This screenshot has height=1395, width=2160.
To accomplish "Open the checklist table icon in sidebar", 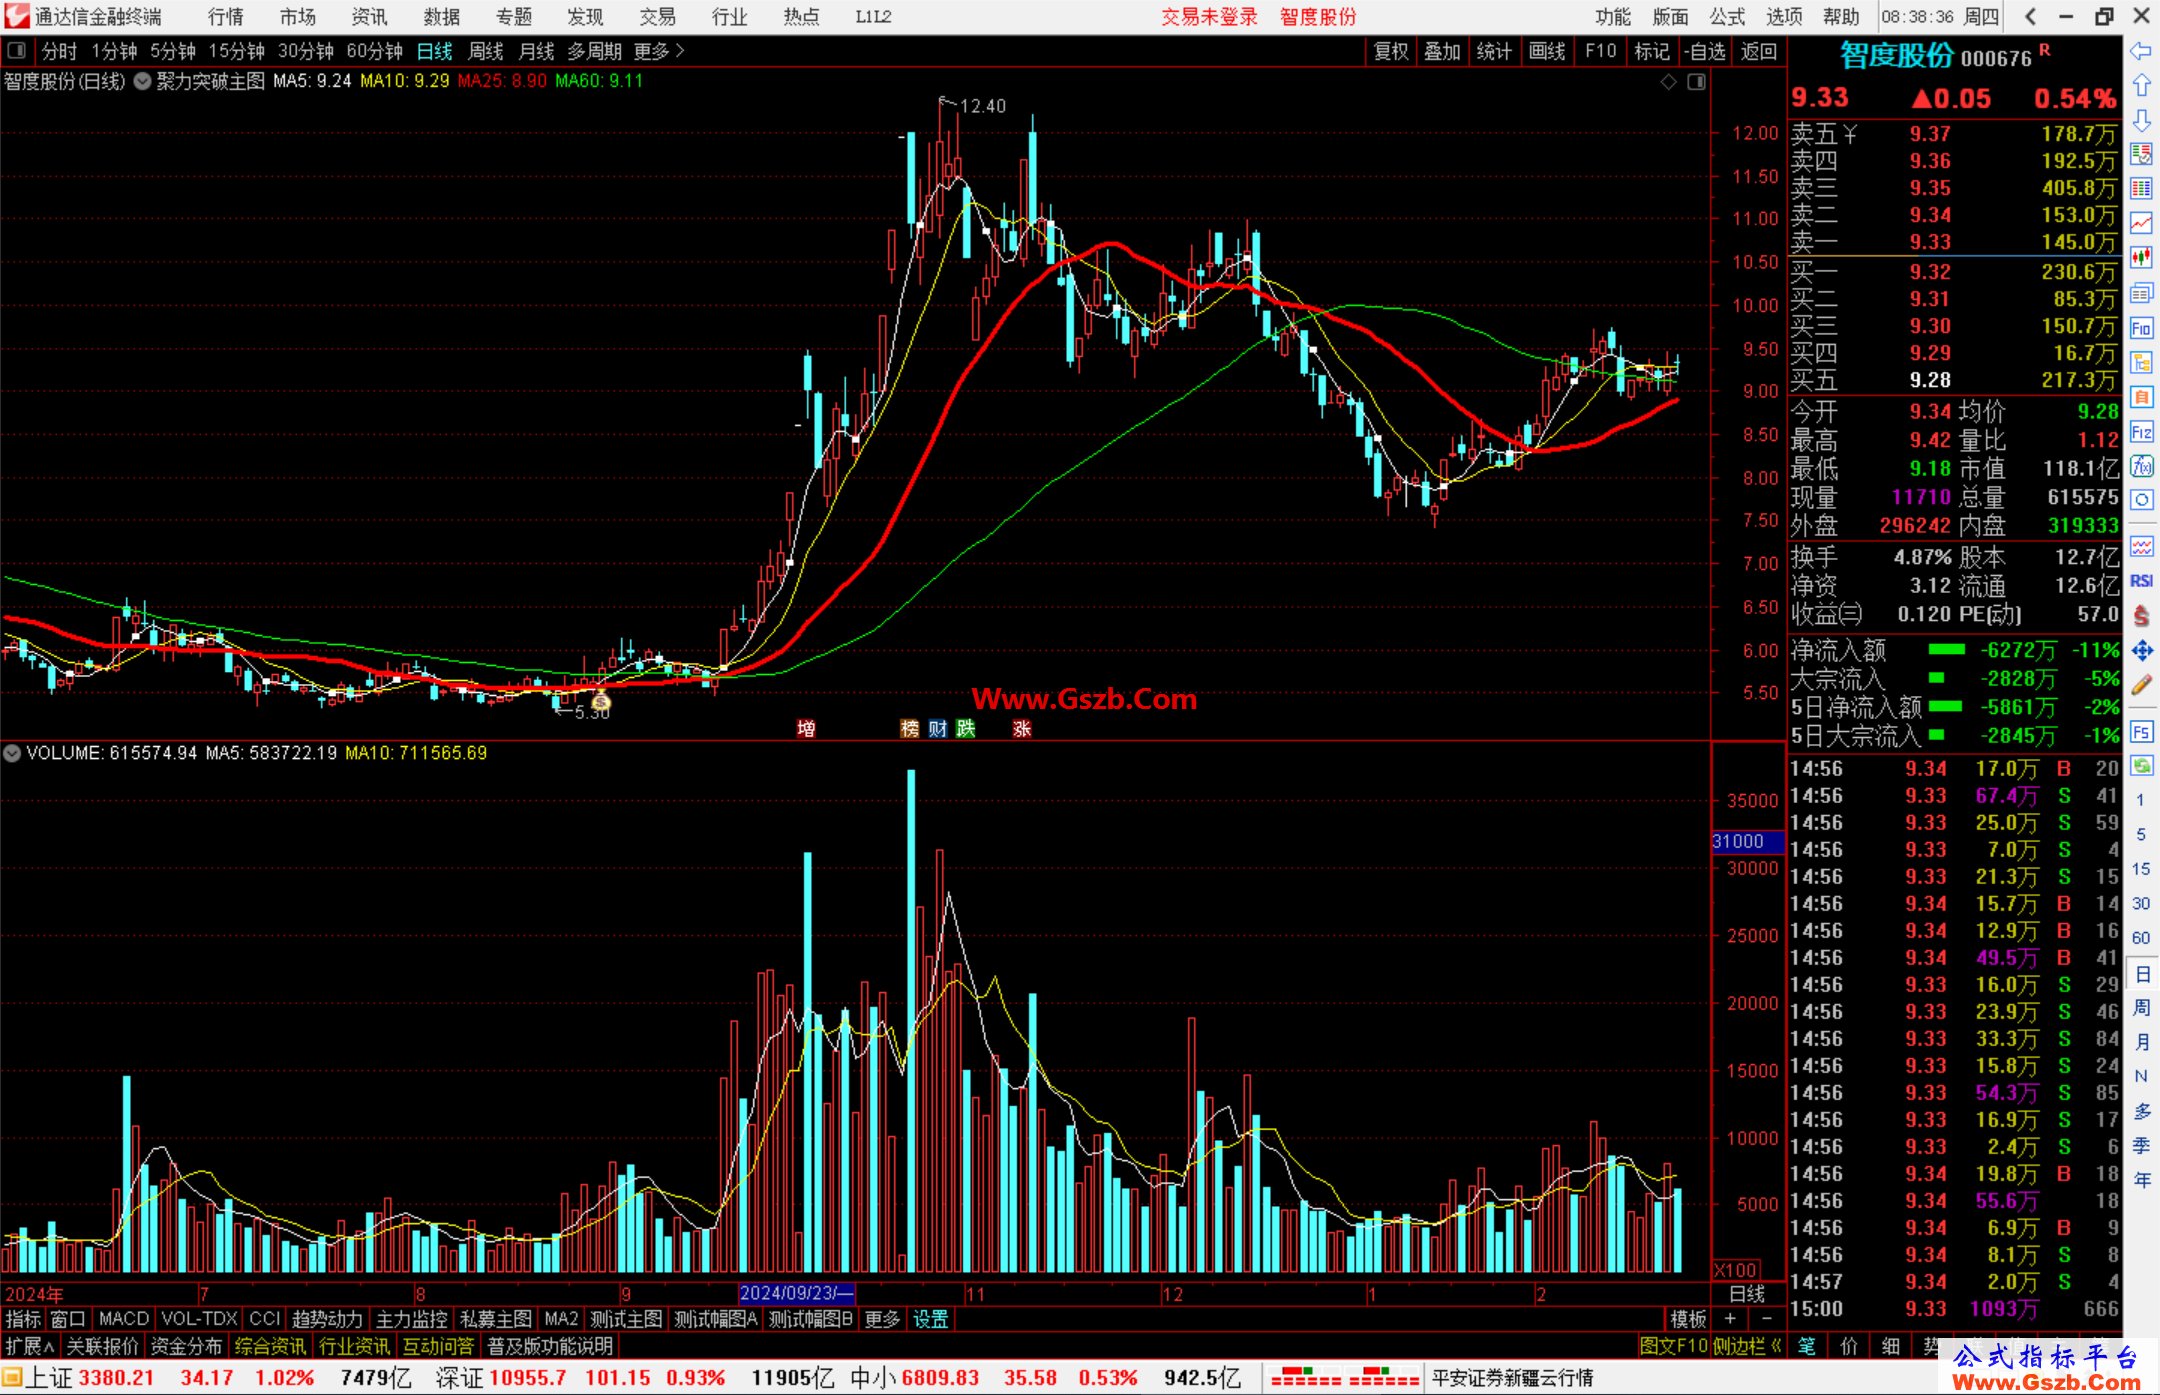I will click(2141, 154).
